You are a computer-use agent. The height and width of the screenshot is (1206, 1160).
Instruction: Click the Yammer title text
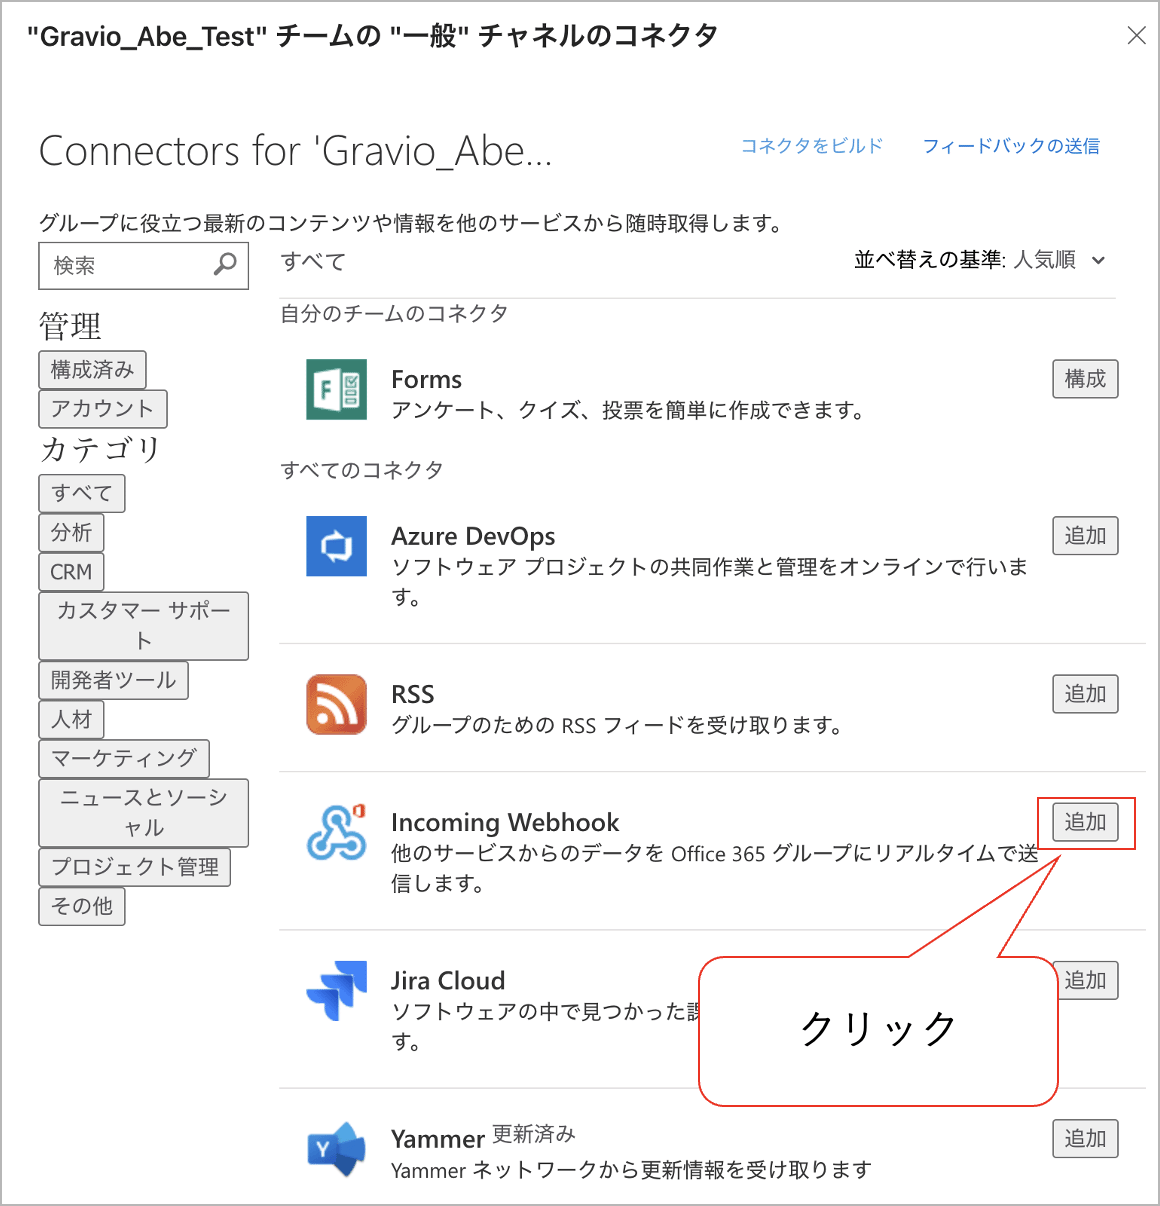point(438,1140)
